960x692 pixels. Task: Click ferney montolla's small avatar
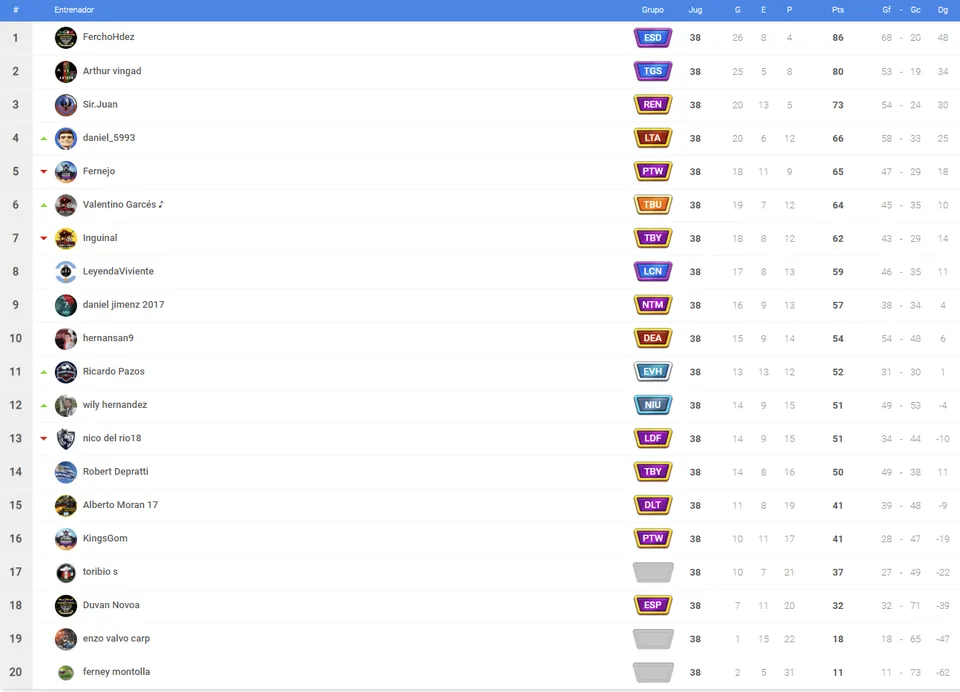(x=66, y=672)
